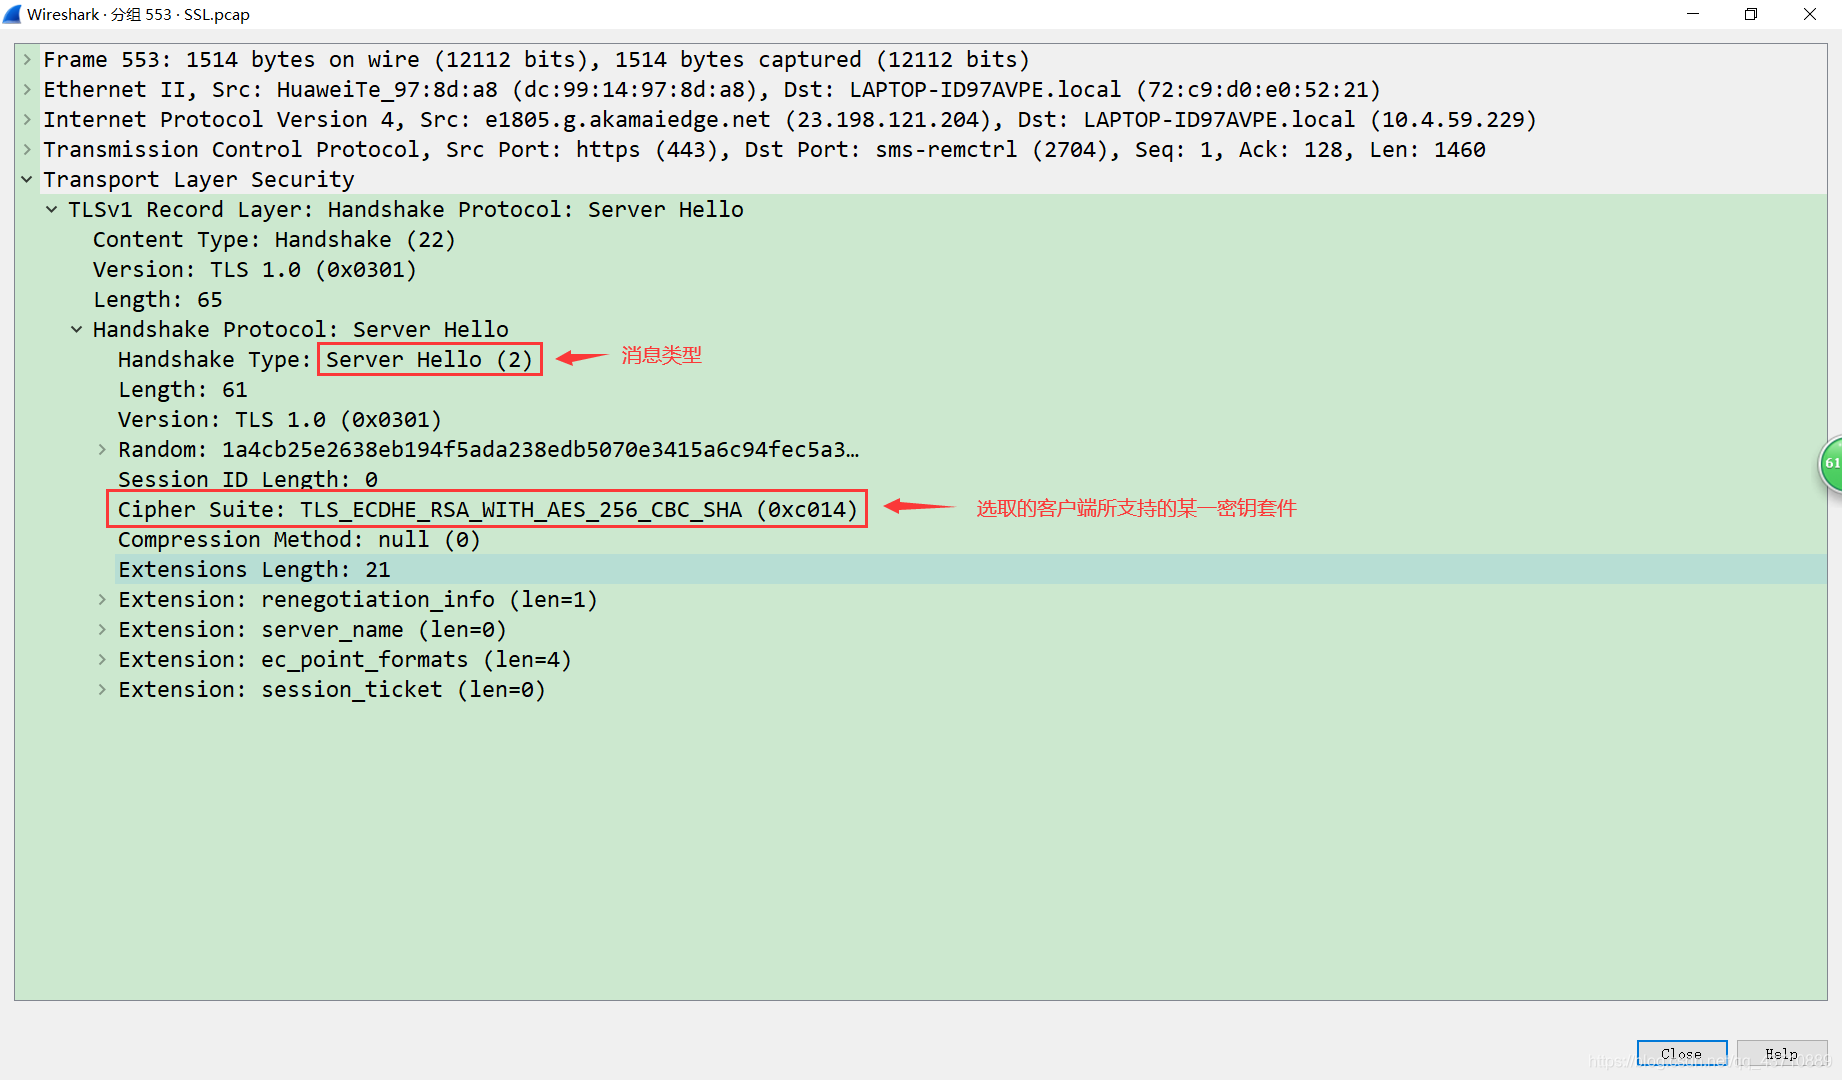The width and height of the screenshot is (1842, 1080).
Task: Select Content Type: Handshake (22)
Action: point(274,240)
